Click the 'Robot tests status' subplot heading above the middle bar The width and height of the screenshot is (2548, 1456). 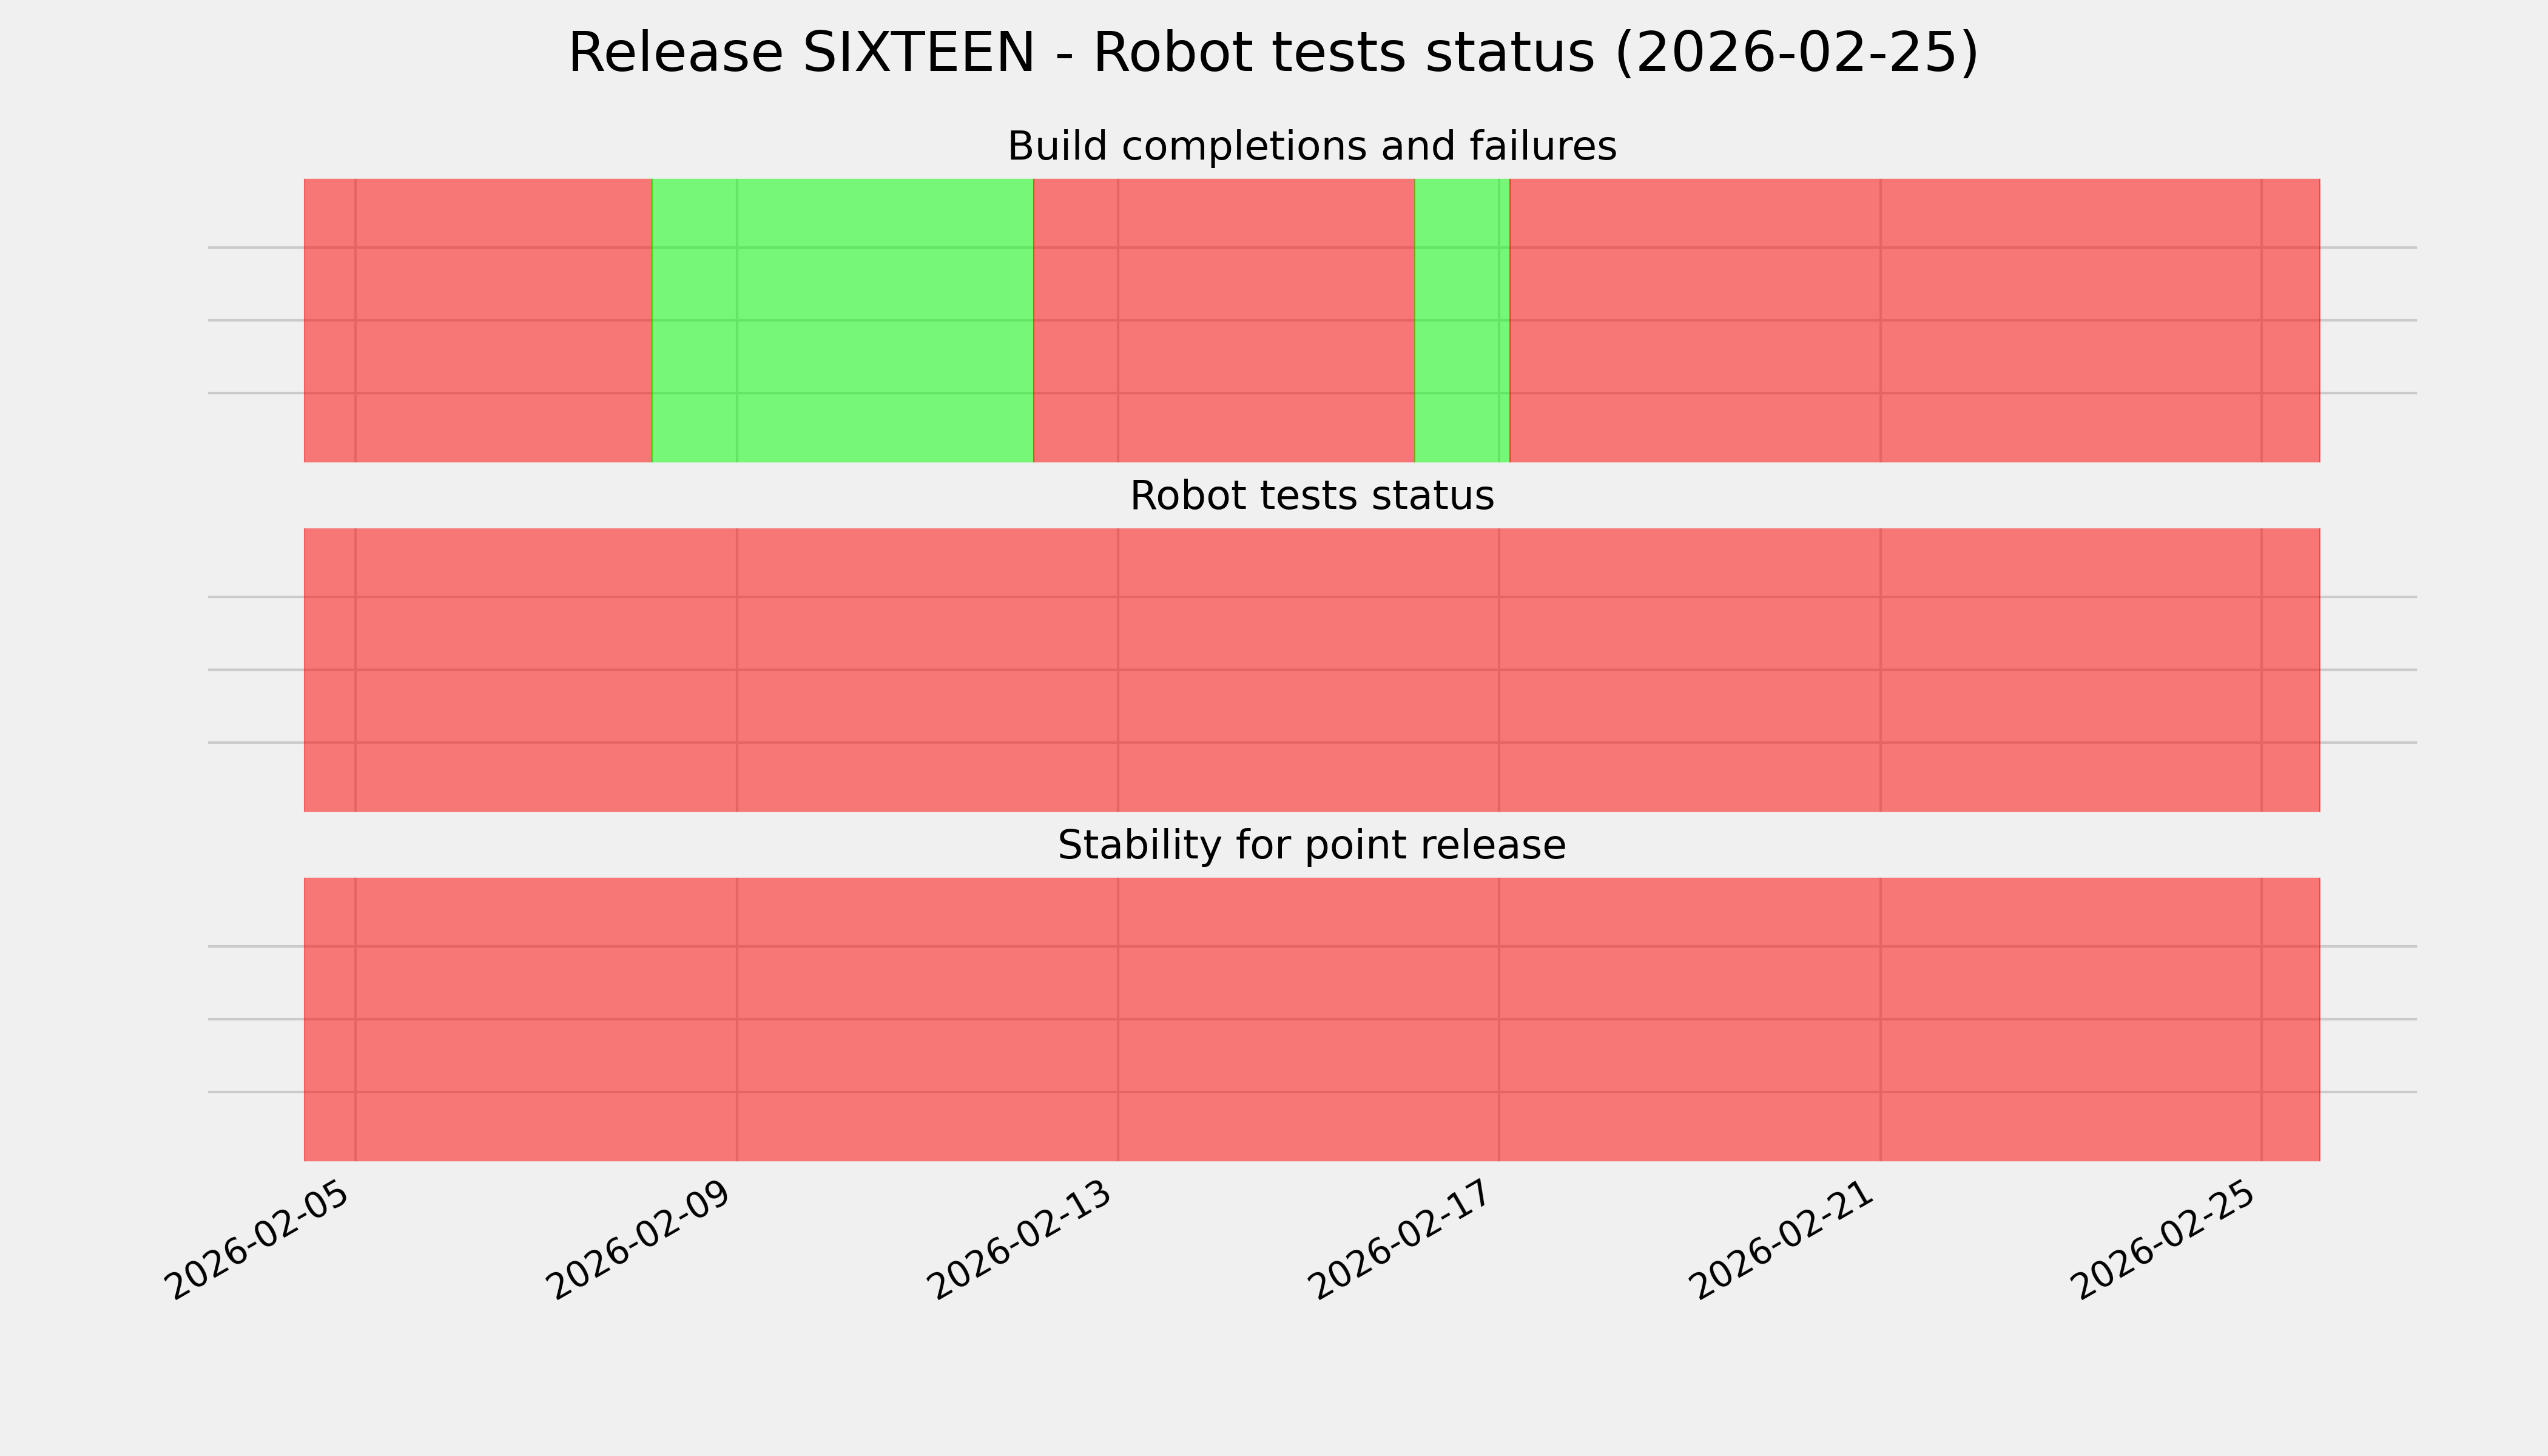1311,496
